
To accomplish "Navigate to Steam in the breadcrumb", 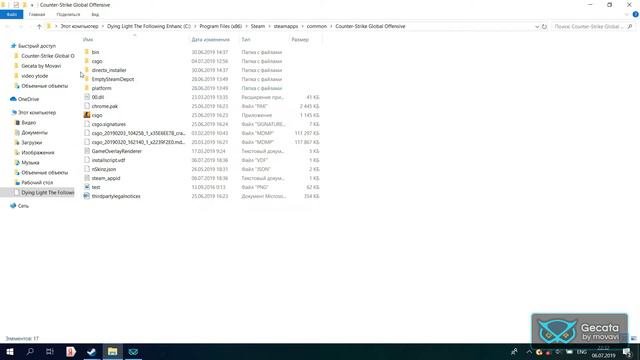I will pyautogui.click(x=258, y=26).
